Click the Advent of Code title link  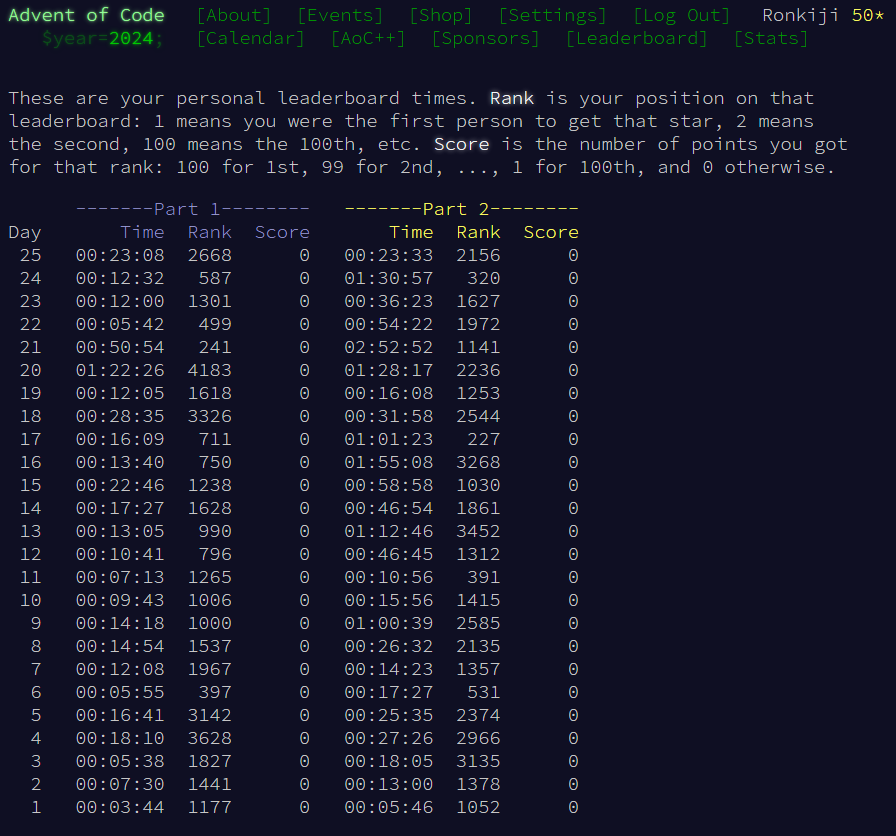tap(86, 15)
